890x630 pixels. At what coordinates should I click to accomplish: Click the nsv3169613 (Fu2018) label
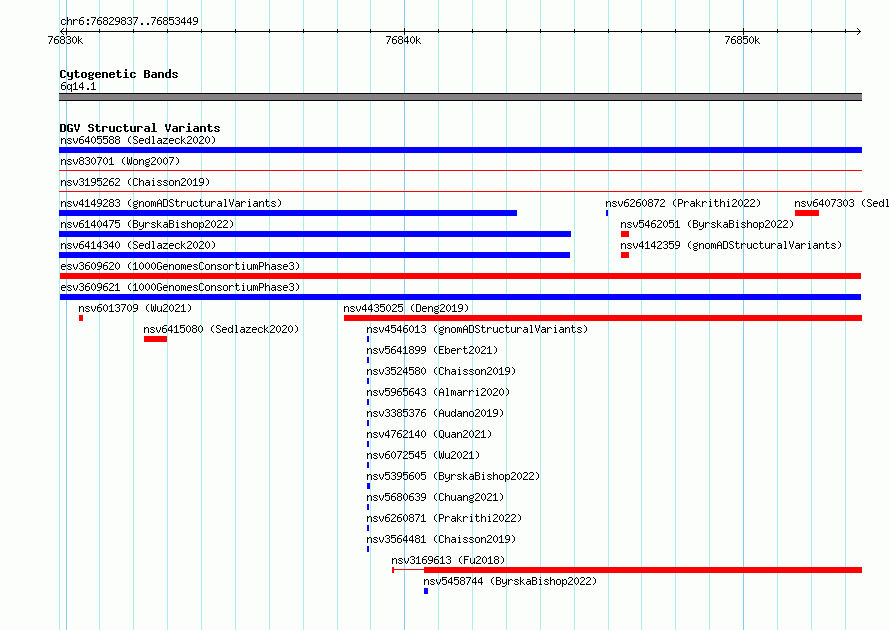tap(448, 560)
